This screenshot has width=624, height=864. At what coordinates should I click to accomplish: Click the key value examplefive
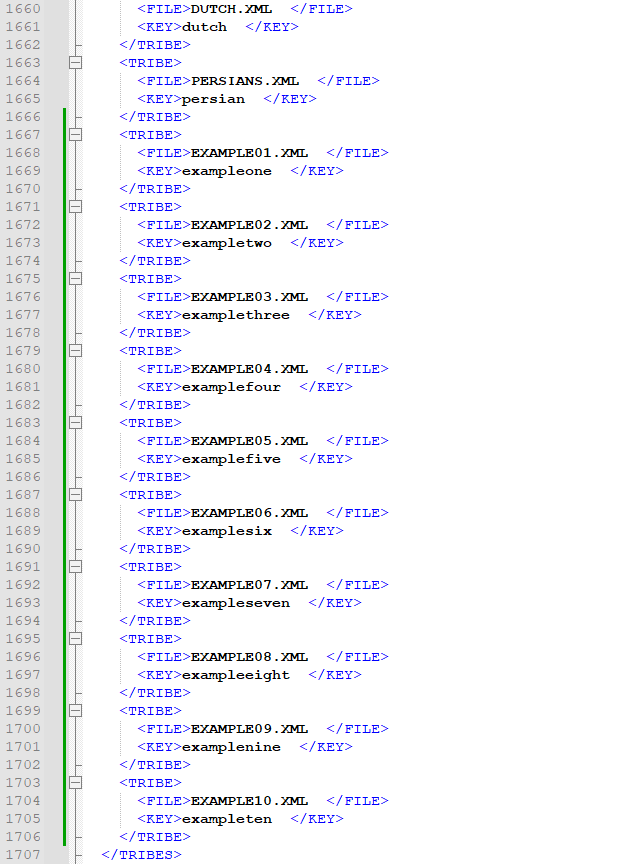232,459
